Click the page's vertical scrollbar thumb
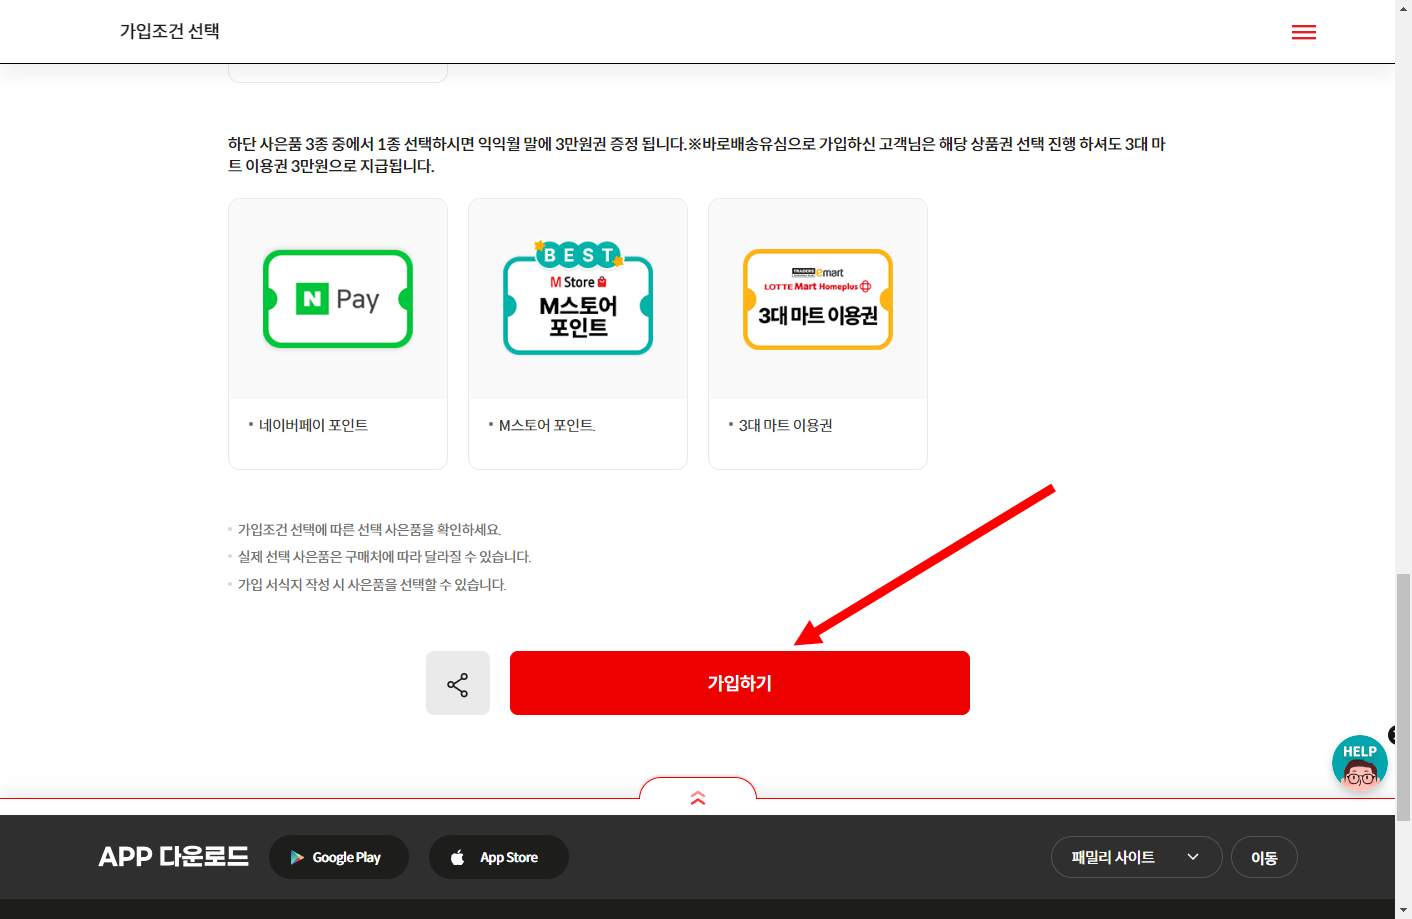Screen dimensions: 1412x919 (x=1404, y=697)
